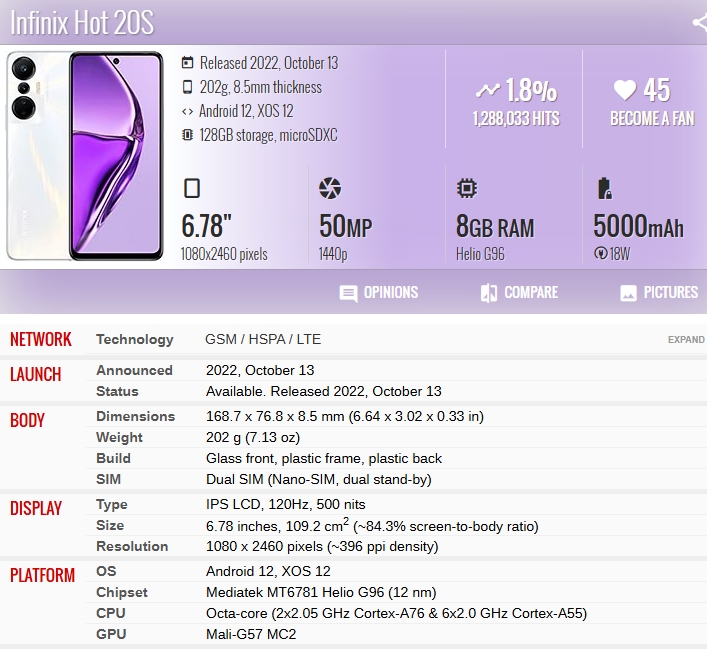
Task: Click the battery icon above 5000mAh
Action: (x=603, y=188)
